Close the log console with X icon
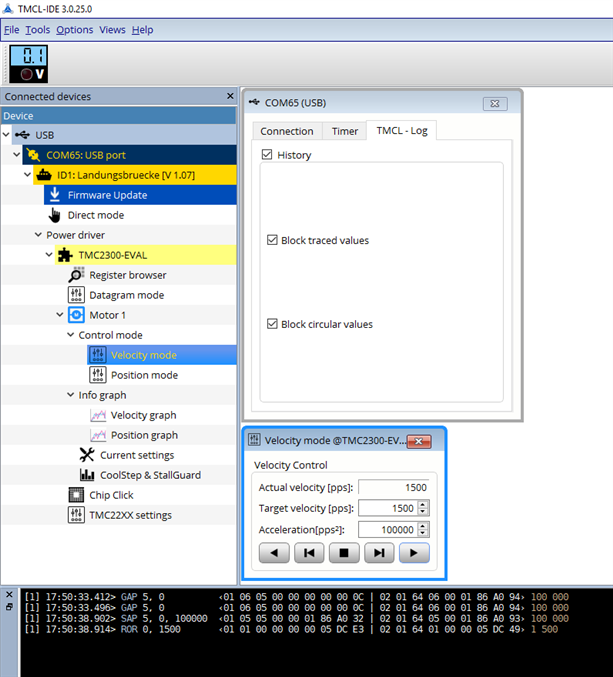This screenshot has height=677, width=613. pyautogui.click(x=9, y=595)
